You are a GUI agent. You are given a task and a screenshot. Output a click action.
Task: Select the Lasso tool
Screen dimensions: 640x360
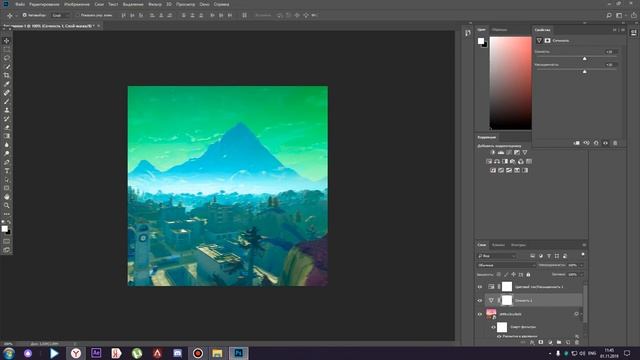[x=7, y=58]
